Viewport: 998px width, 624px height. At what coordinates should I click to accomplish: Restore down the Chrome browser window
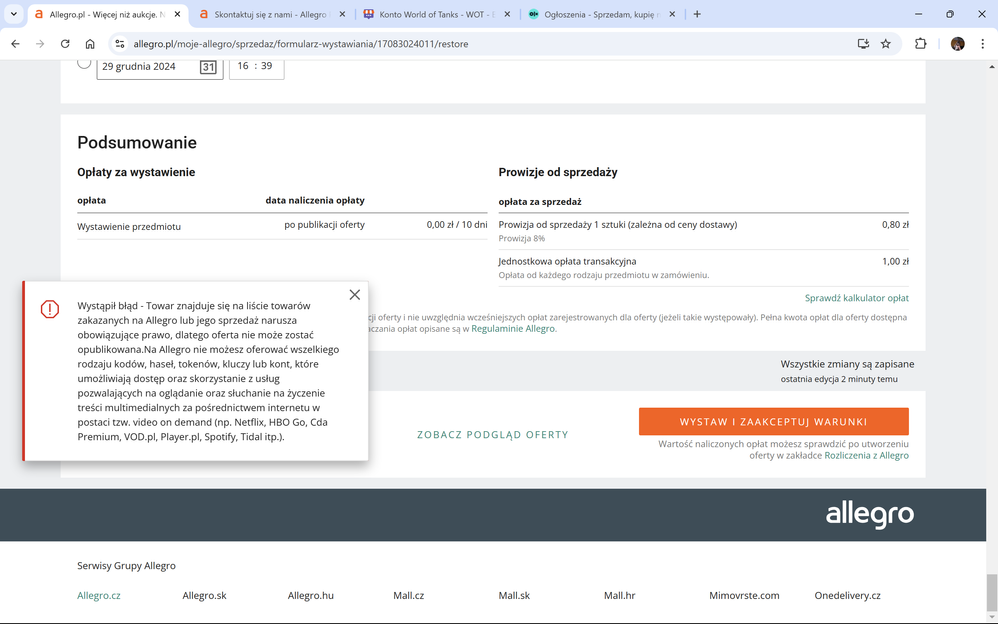pos(950,14)
